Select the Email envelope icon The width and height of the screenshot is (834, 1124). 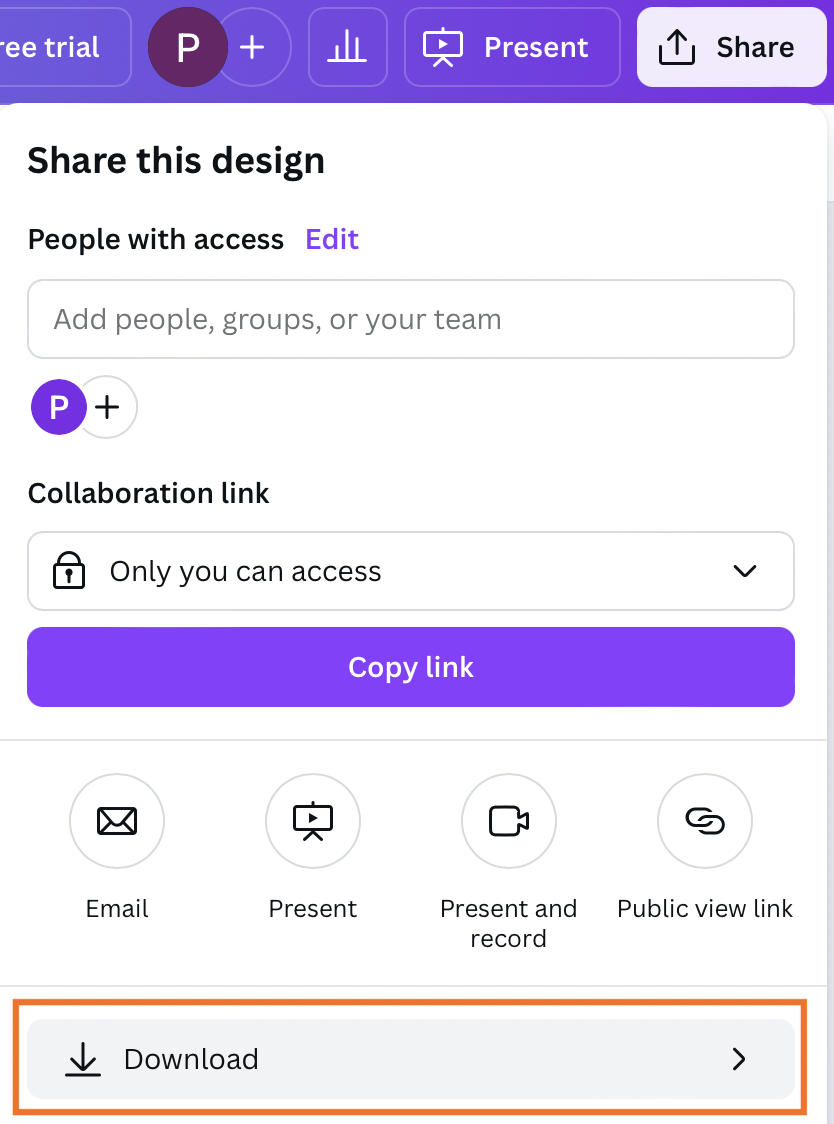coord(117,821)
